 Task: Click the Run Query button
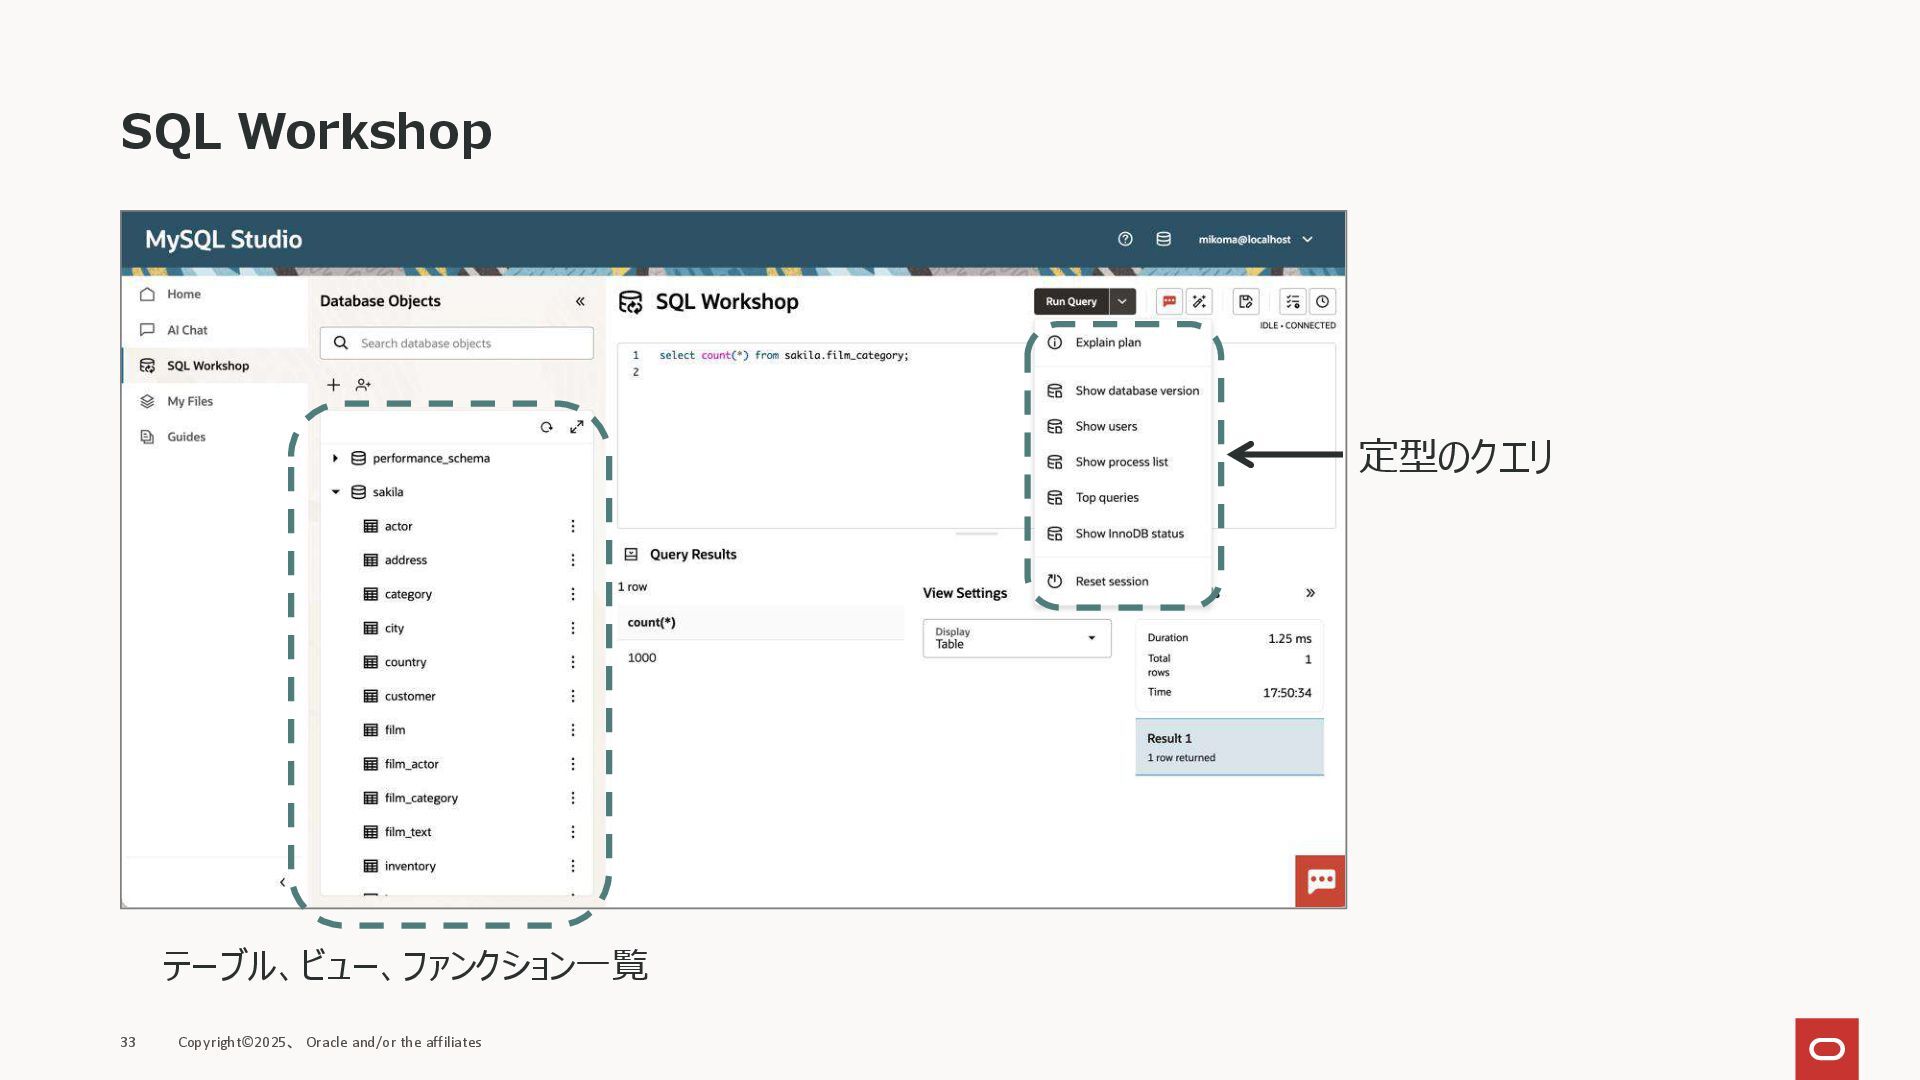pyautogui.click(x=1070, y=301)
